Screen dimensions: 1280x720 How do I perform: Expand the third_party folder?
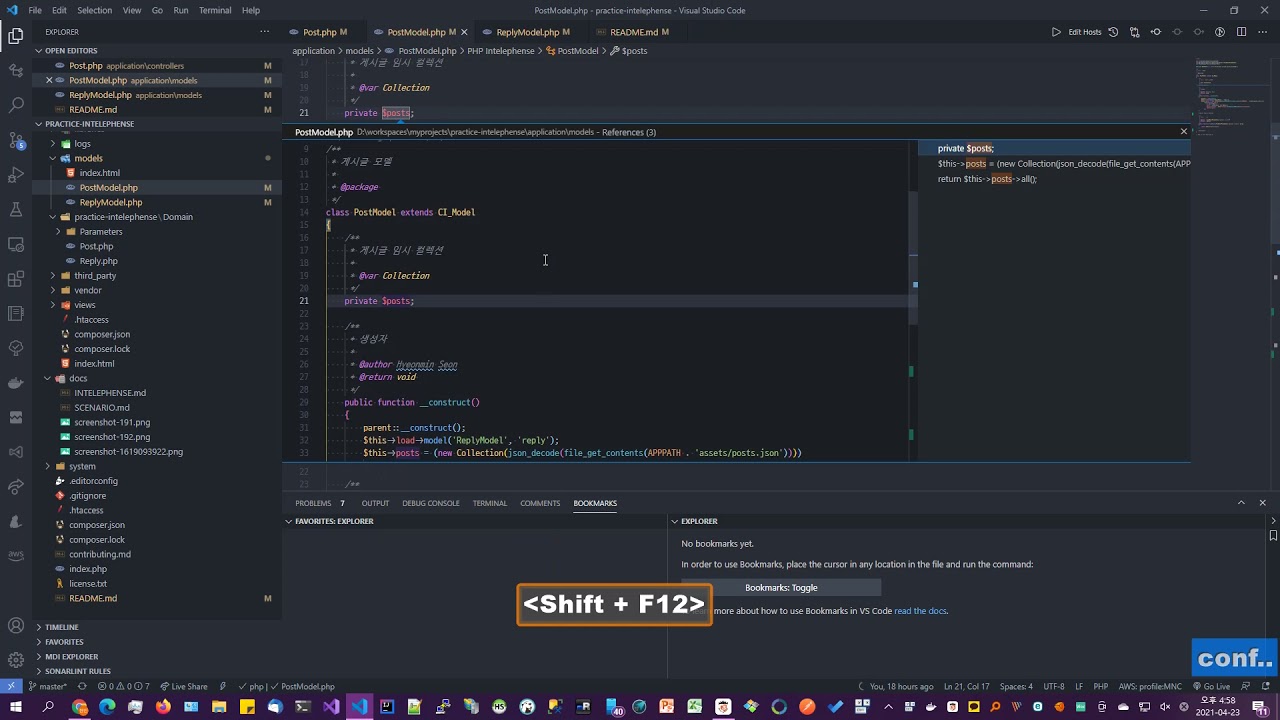coord(95,276)
